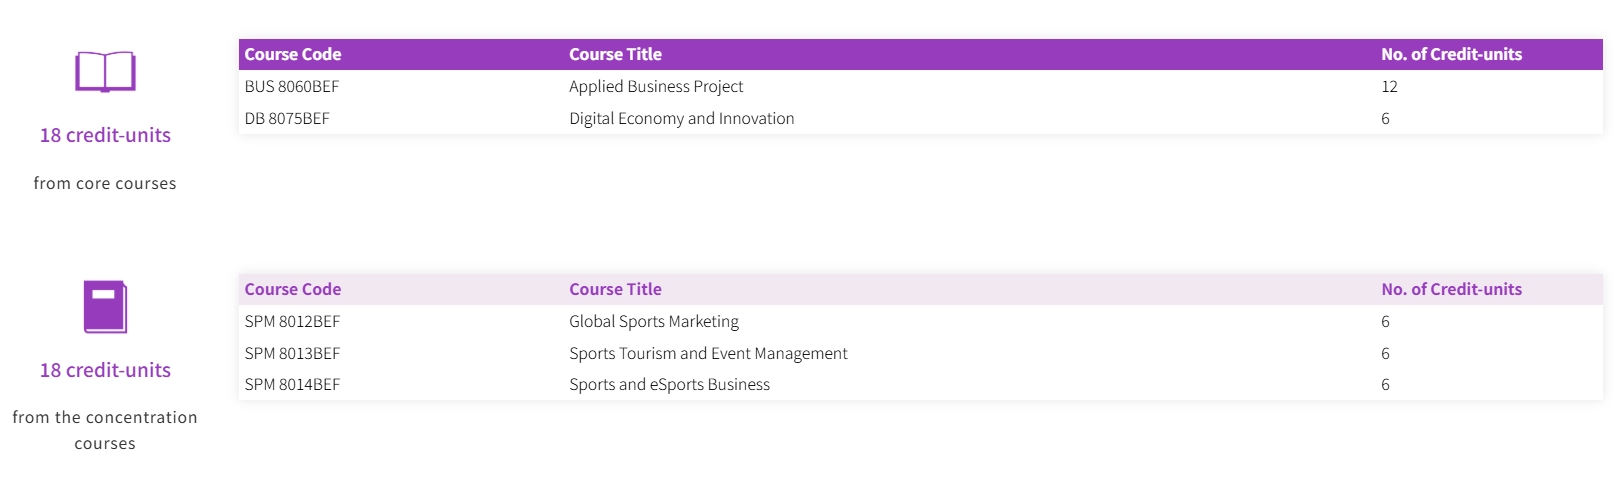Click Course Code header in purple table

(293, 55)
